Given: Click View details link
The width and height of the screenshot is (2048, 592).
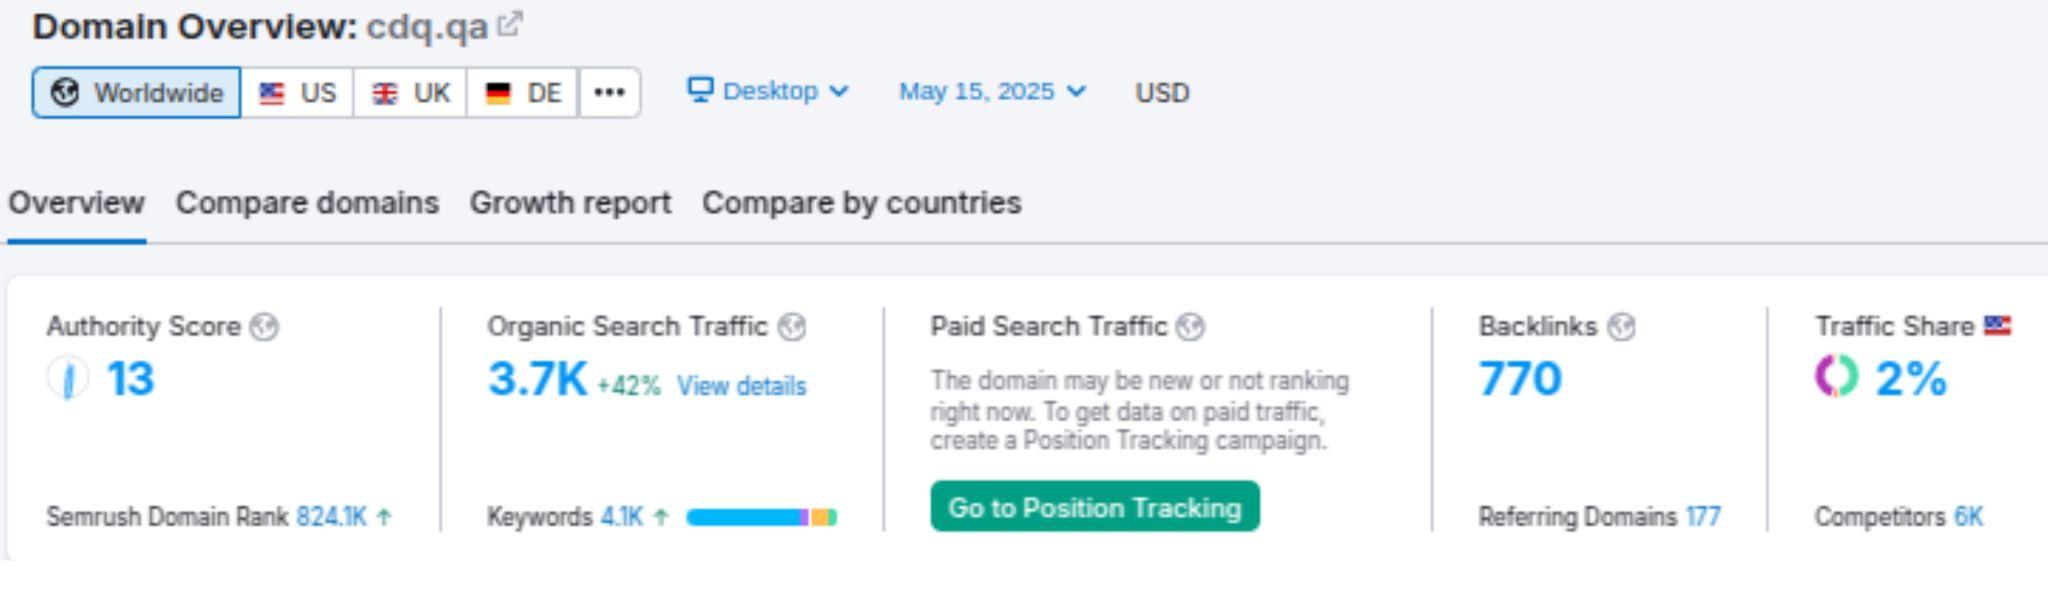Looking at the screenshot, I should [741, 386].
